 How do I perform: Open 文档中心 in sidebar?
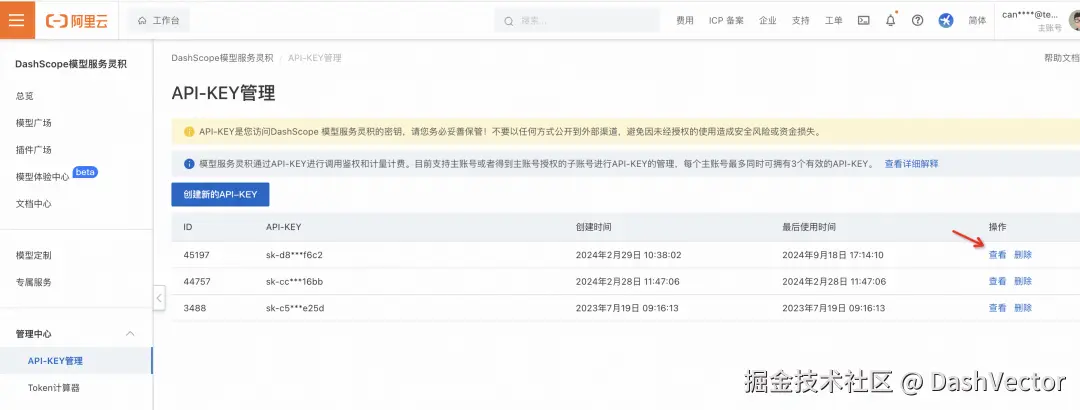point(34,203)
